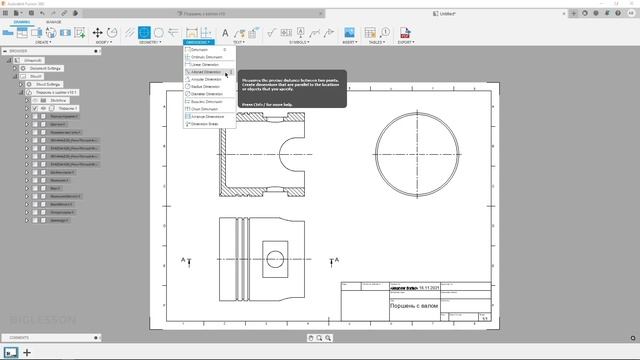Click the Edge Extension geometry icon
640x360 pixels.
(173, 33)
